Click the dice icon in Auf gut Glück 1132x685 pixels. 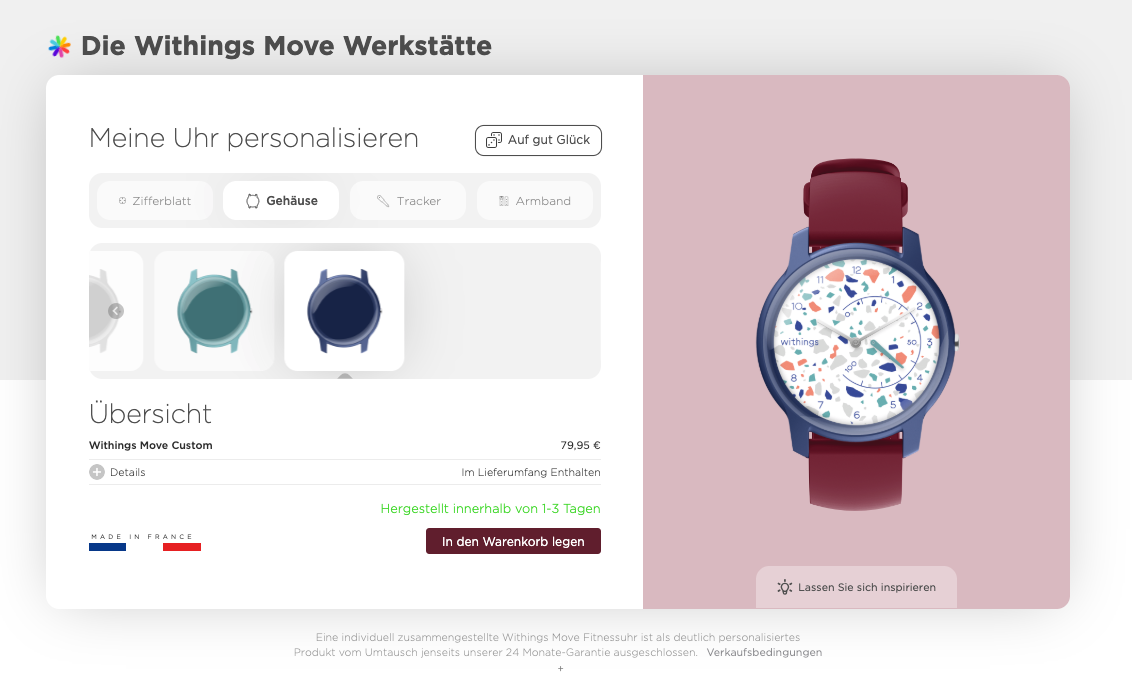pyautogui.click(x=494, y=140)
